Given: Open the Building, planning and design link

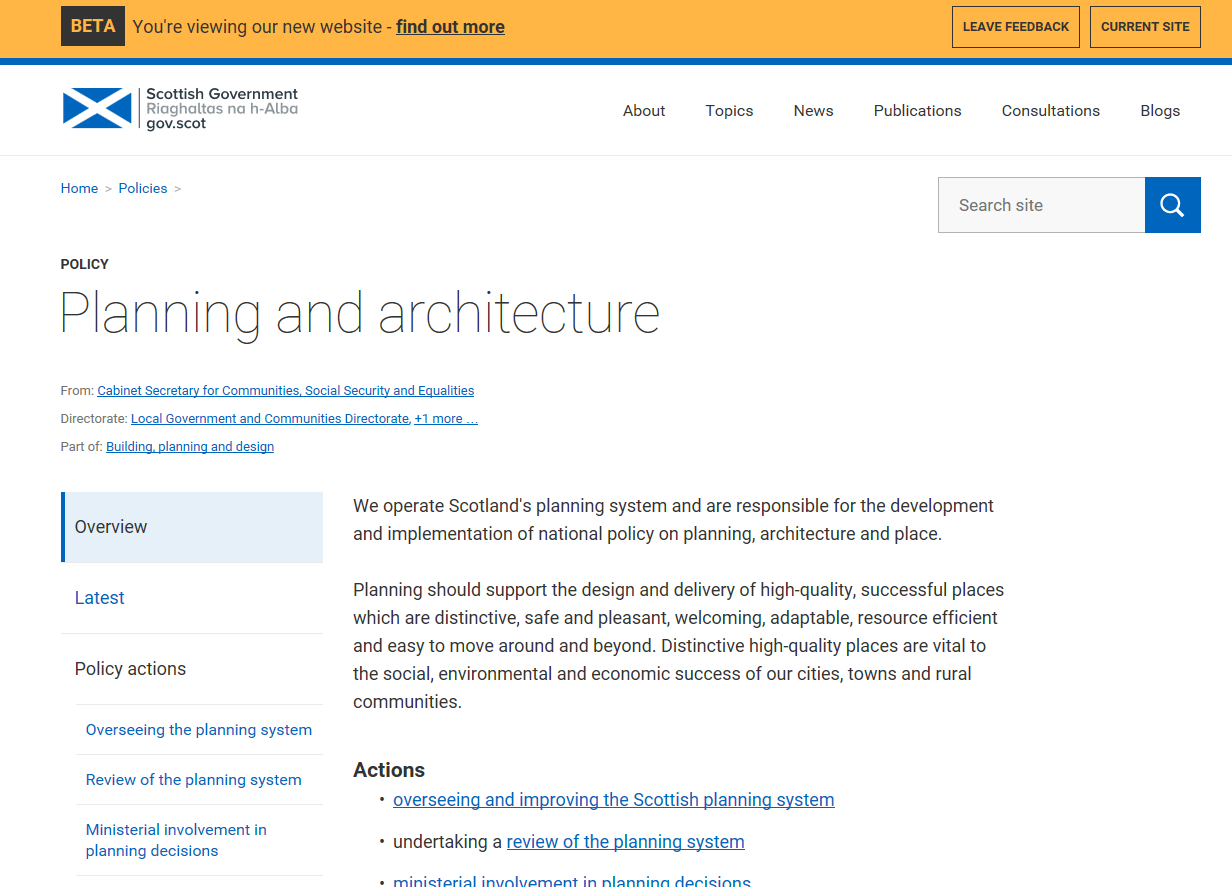Looking at the screenshot, I should [190, 447].
